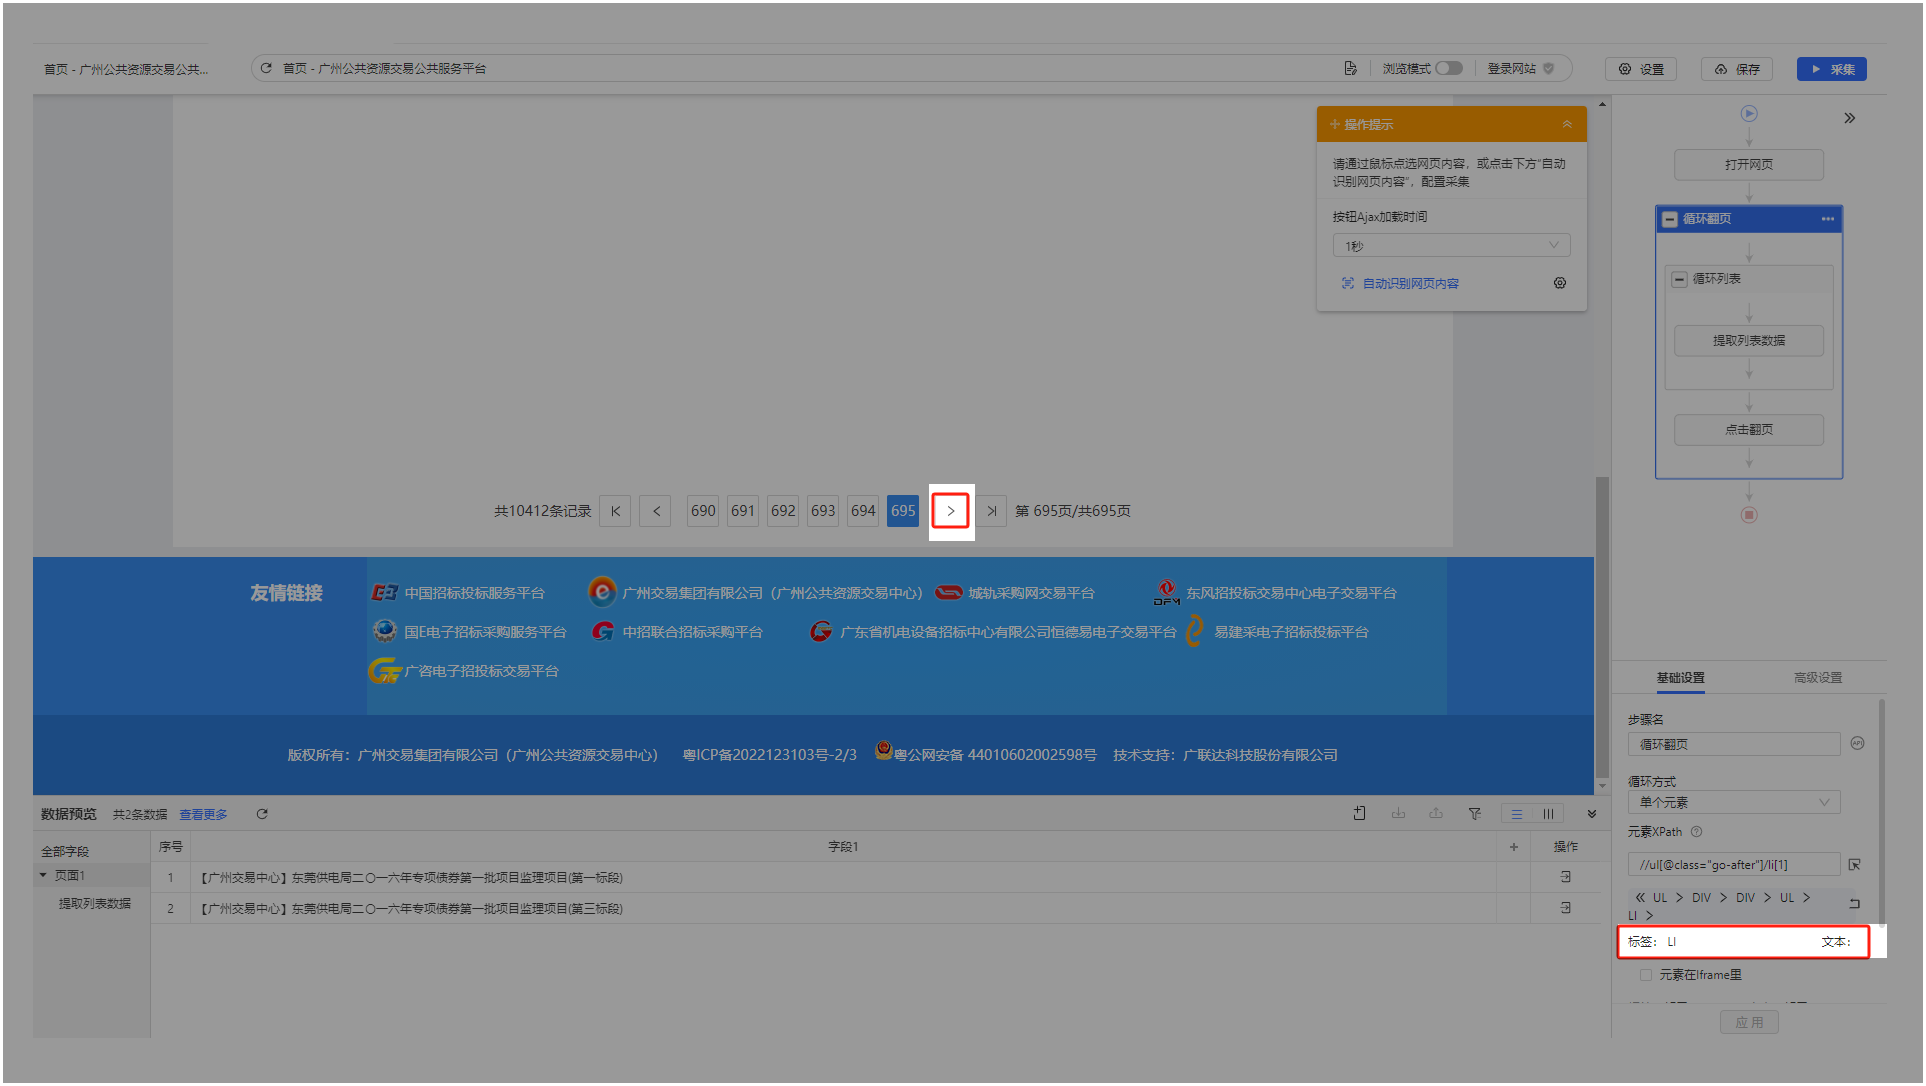Toggle the 浏览模式 switch
This screenshot has width=1926, height=1086.
pyautogui.click(x=1448, y=69)
